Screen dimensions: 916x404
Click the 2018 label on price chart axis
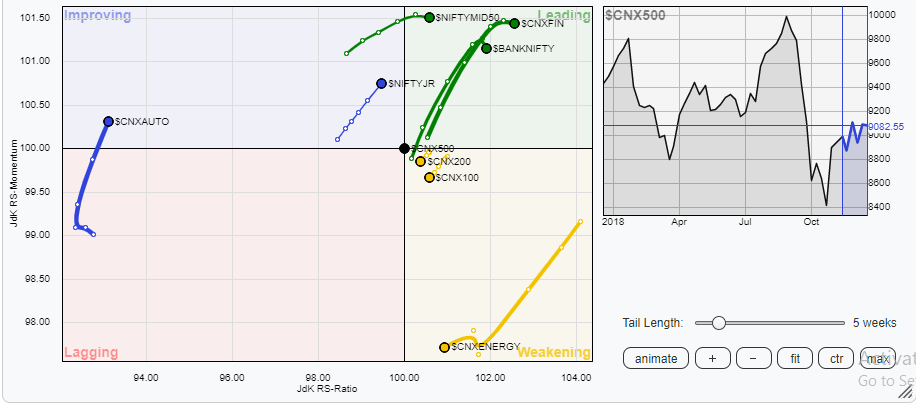pyautogui.click(x=613, y=222)
